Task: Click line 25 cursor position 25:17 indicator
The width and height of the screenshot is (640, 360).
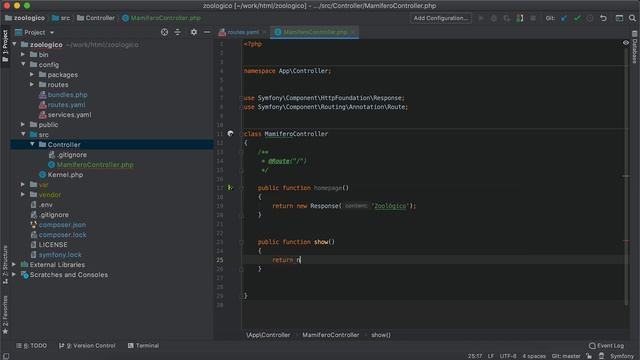Action: [474, 356]
